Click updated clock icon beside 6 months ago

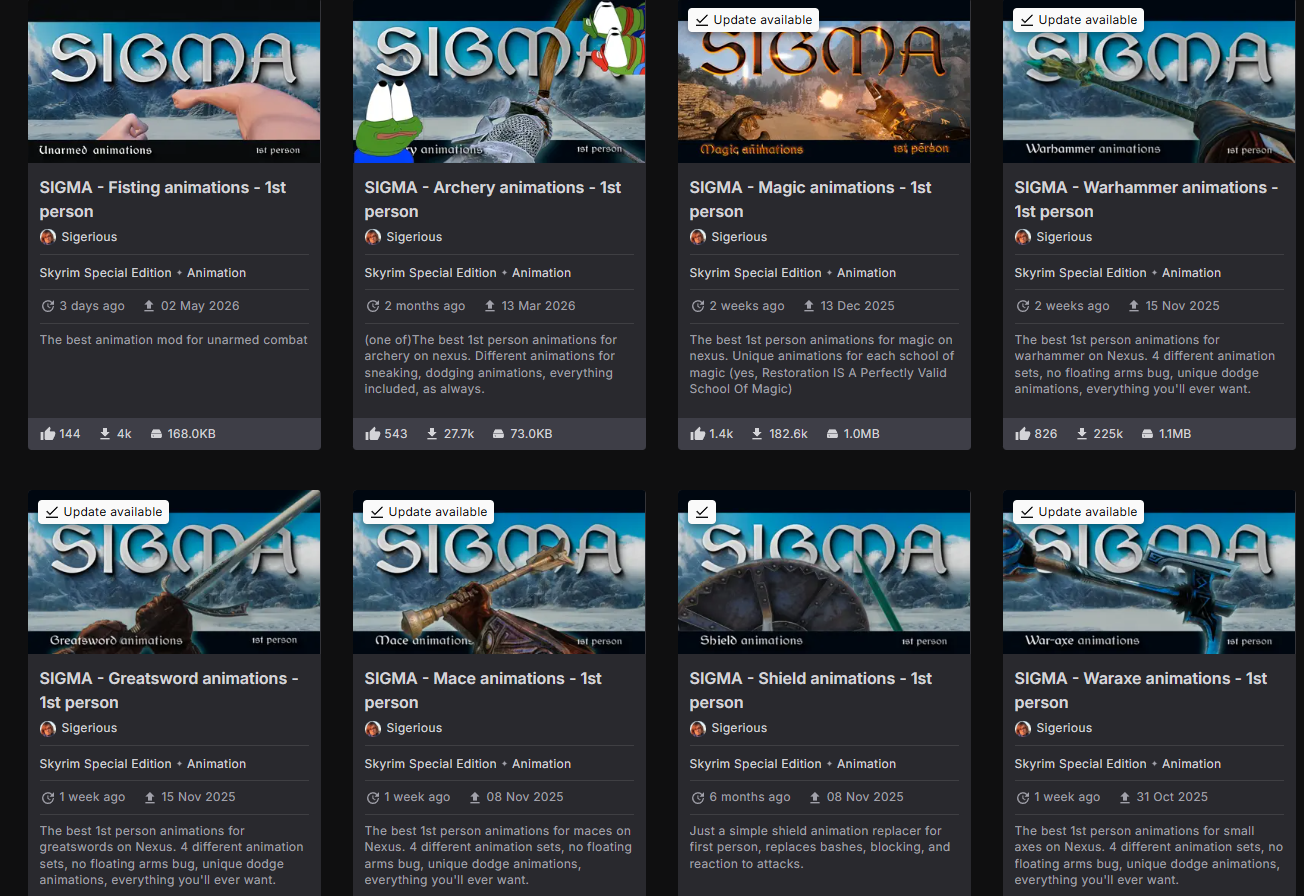coord(697,797)
